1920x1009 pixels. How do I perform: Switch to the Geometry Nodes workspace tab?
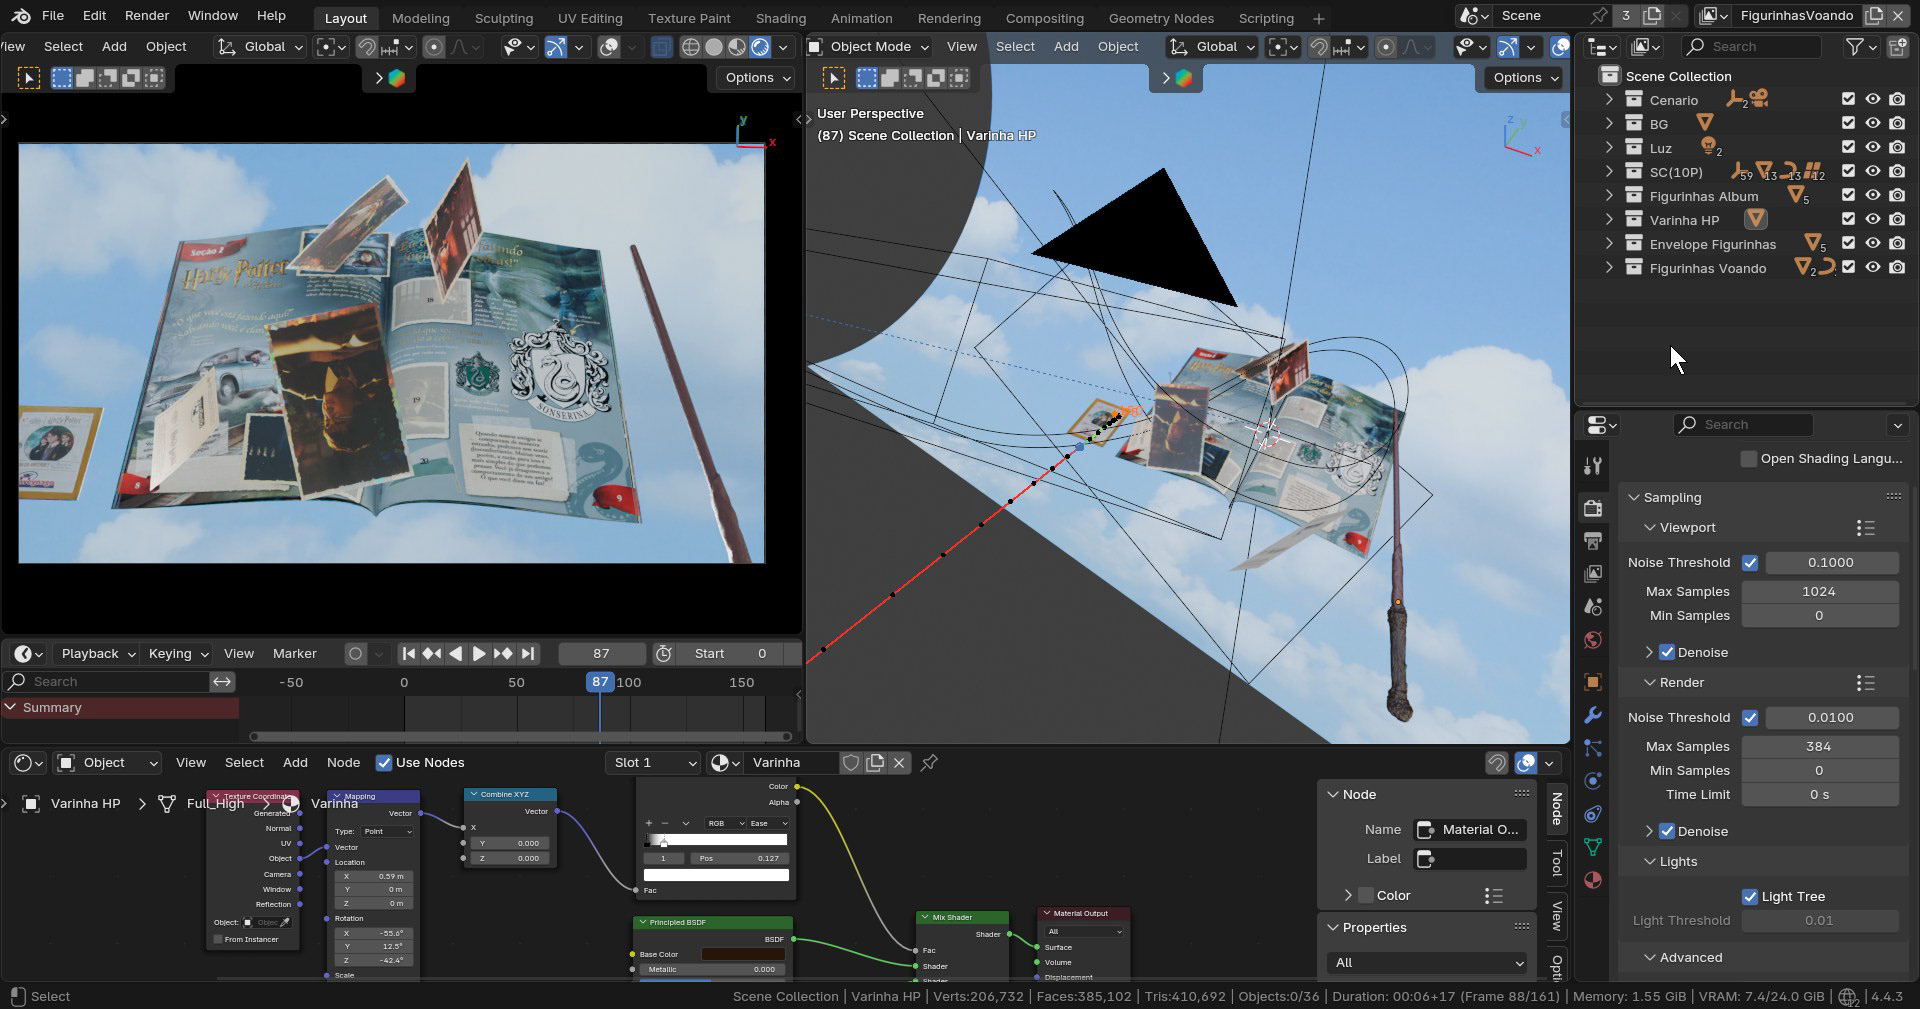click(1161, 18)
